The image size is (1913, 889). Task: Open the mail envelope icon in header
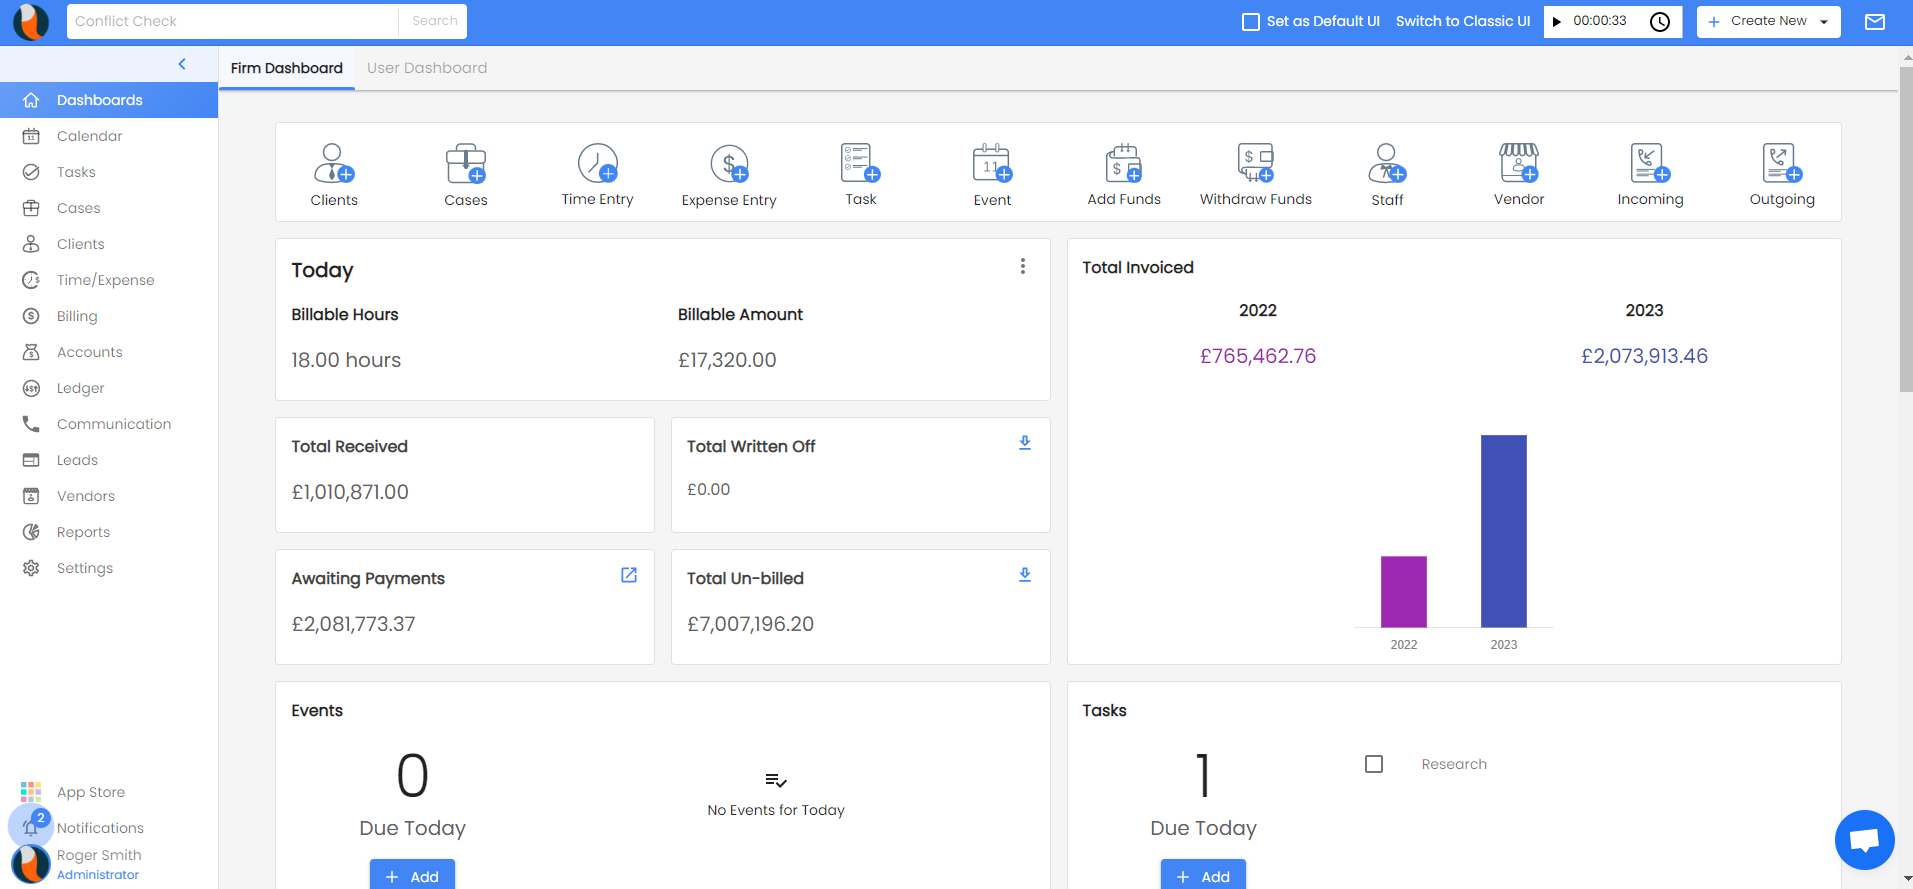pos(1875,22)
